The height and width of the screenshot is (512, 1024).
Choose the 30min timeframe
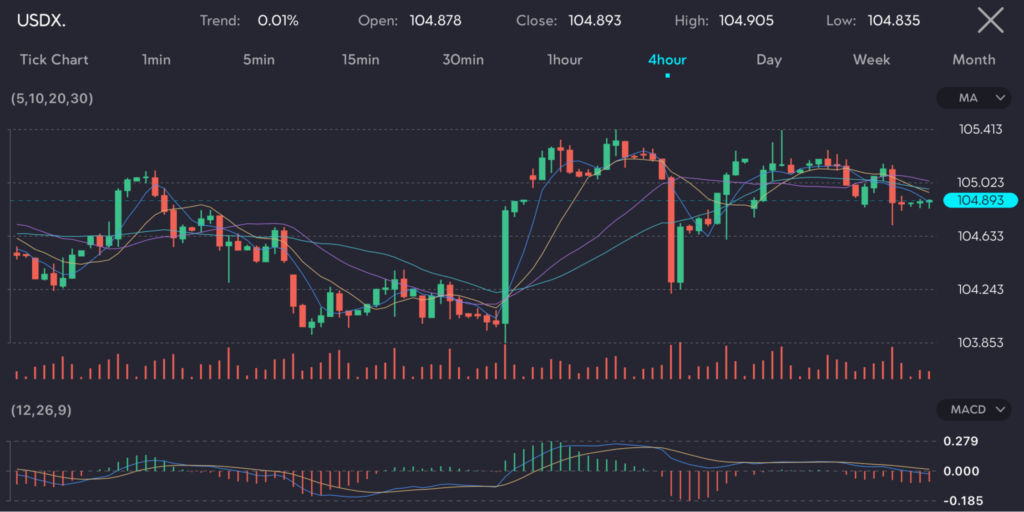click(x=463, y=60)
